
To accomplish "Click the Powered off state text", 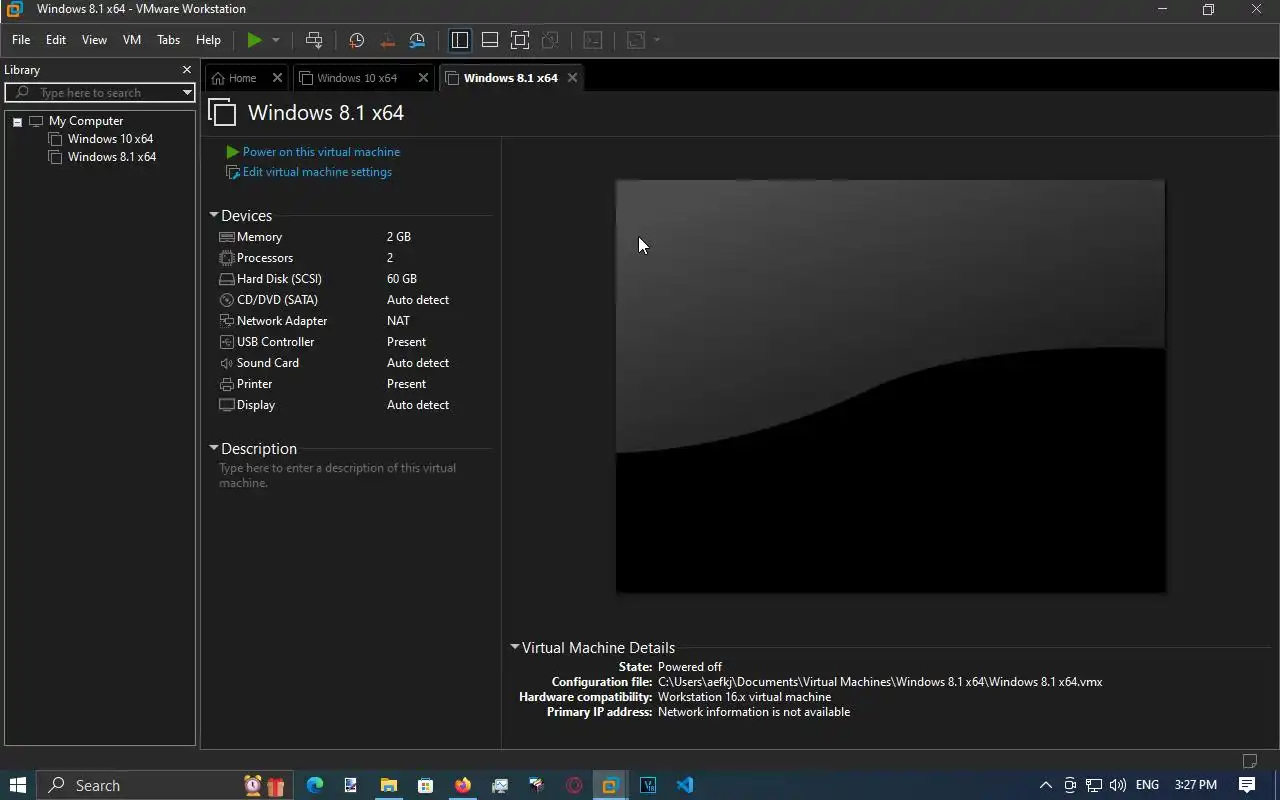I will (690, 667).
